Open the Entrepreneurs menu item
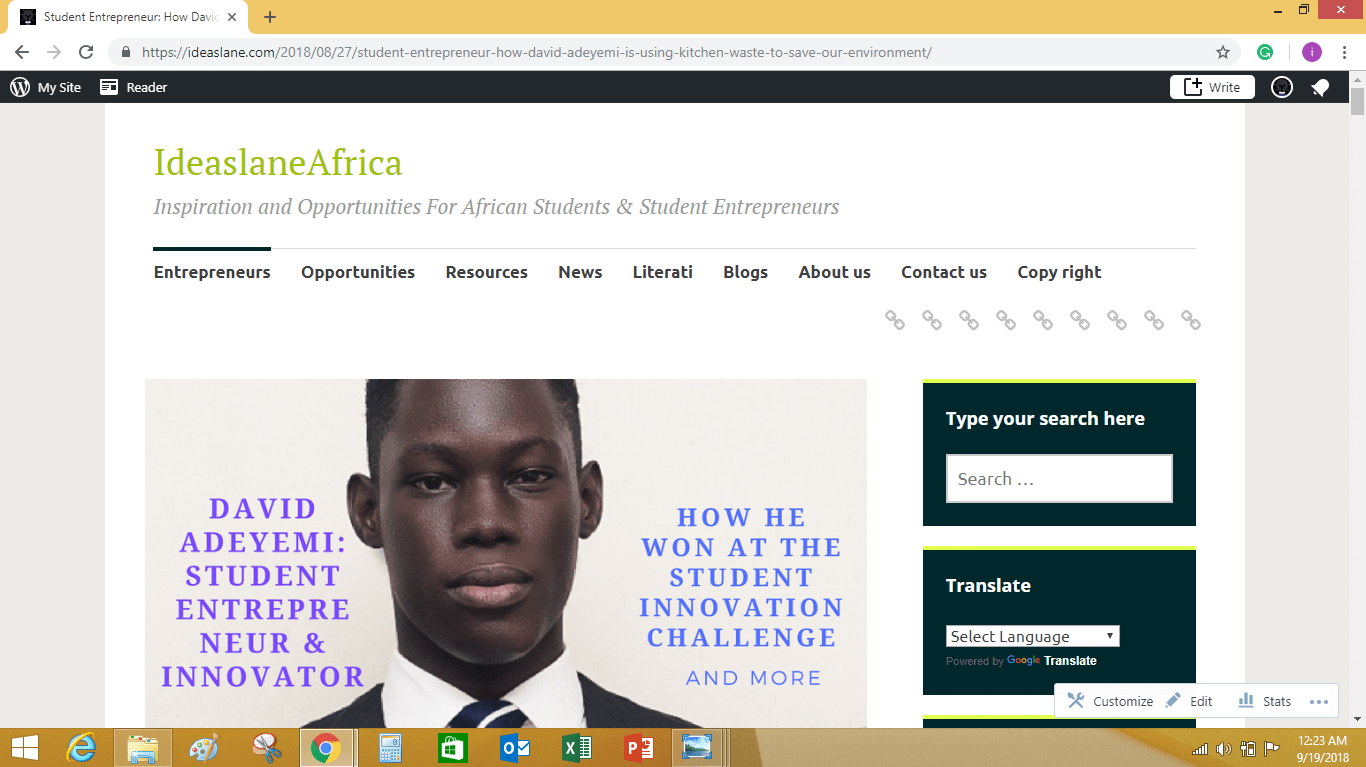The image size is (1366, 767). (212, 272)
